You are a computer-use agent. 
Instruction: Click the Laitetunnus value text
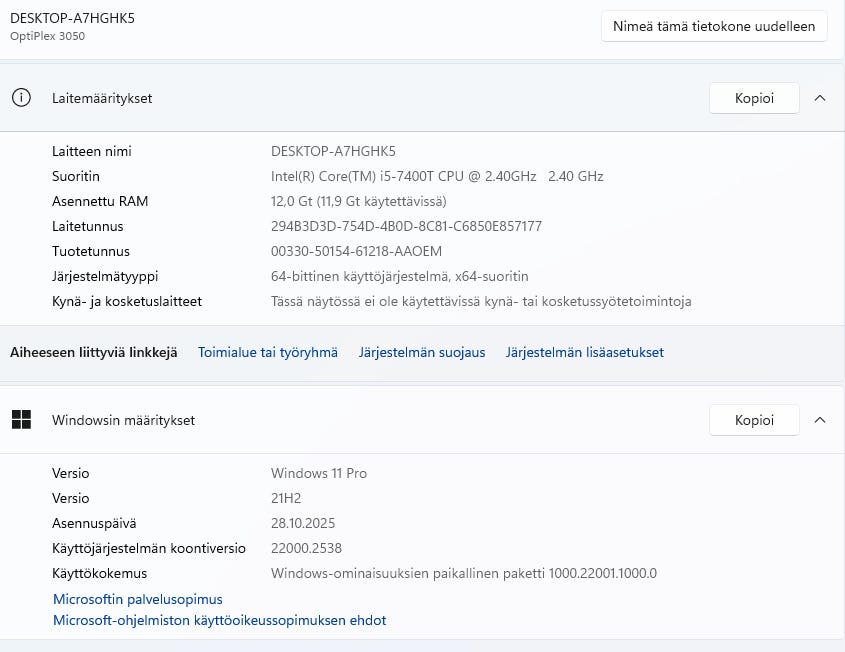[x=406, y=226]
